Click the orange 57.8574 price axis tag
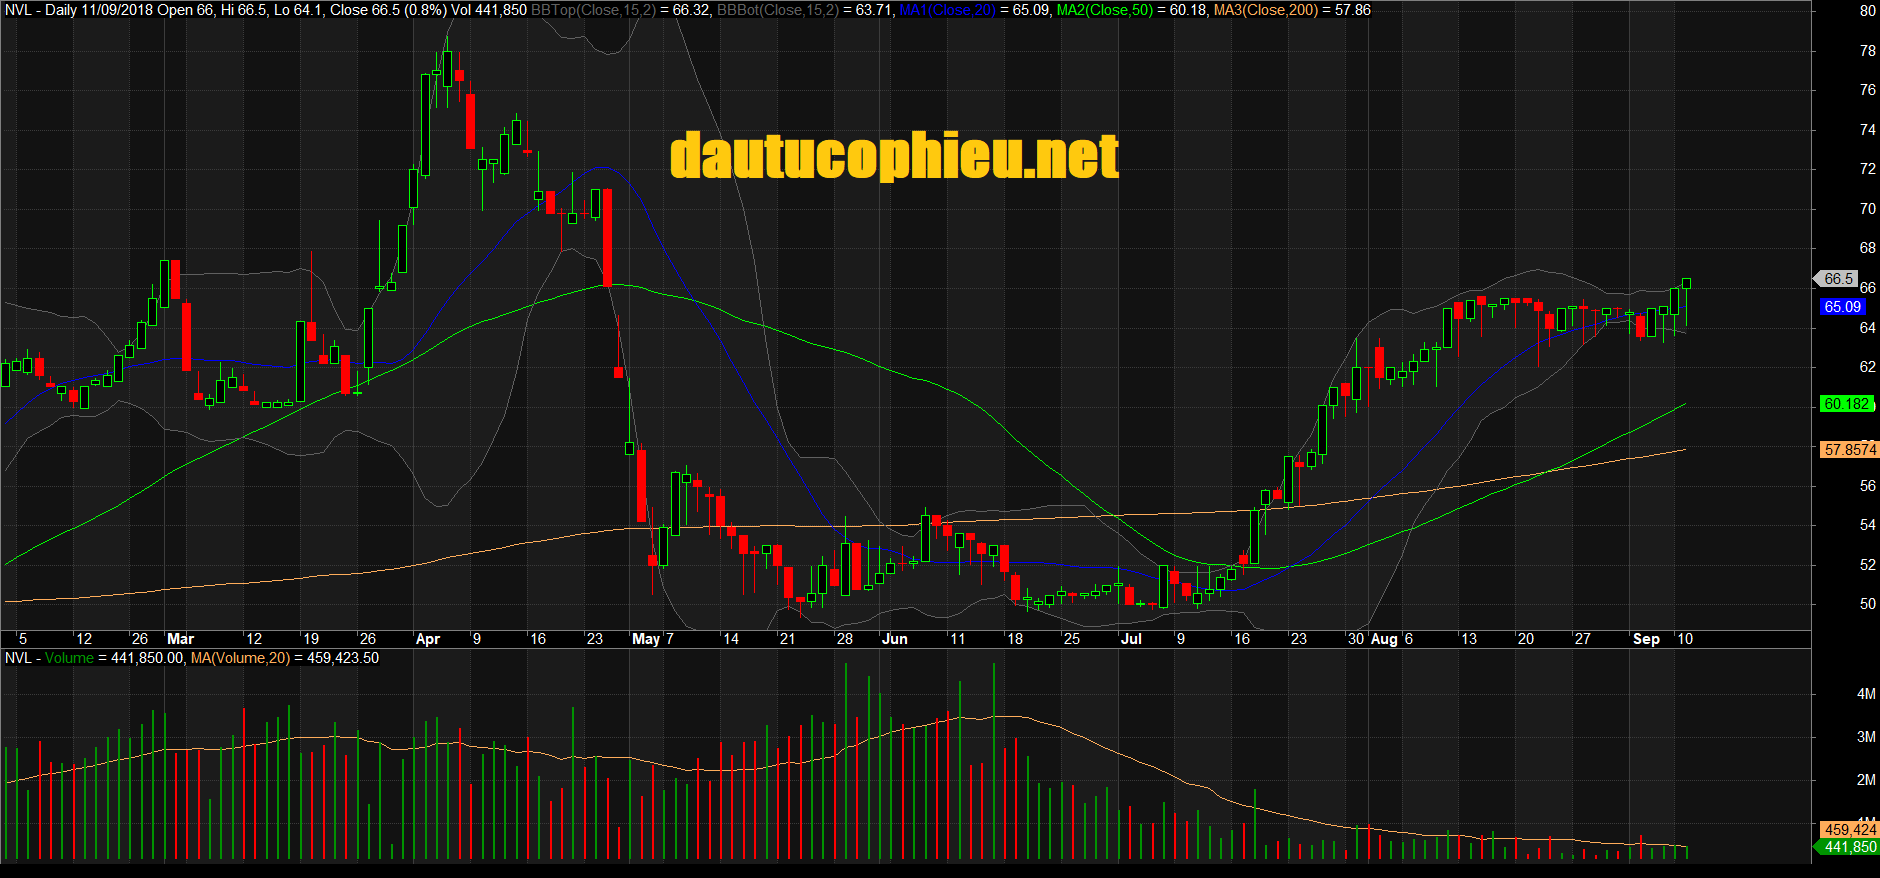1880x878 pixels. point(1849,450)
